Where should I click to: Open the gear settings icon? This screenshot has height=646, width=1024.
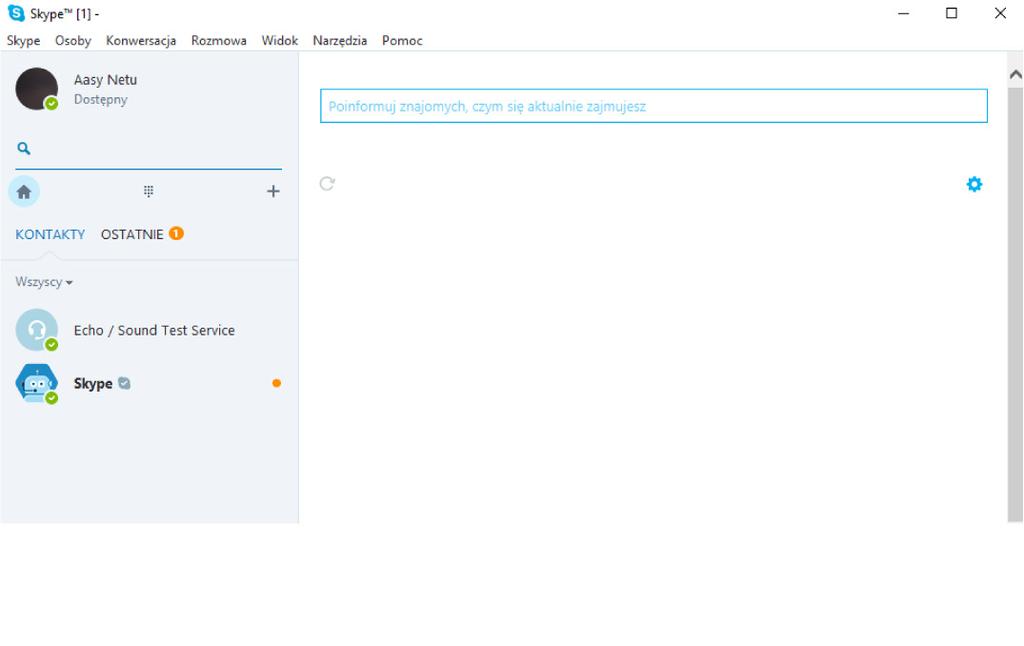pyautogui.click(x=974, y=184)
